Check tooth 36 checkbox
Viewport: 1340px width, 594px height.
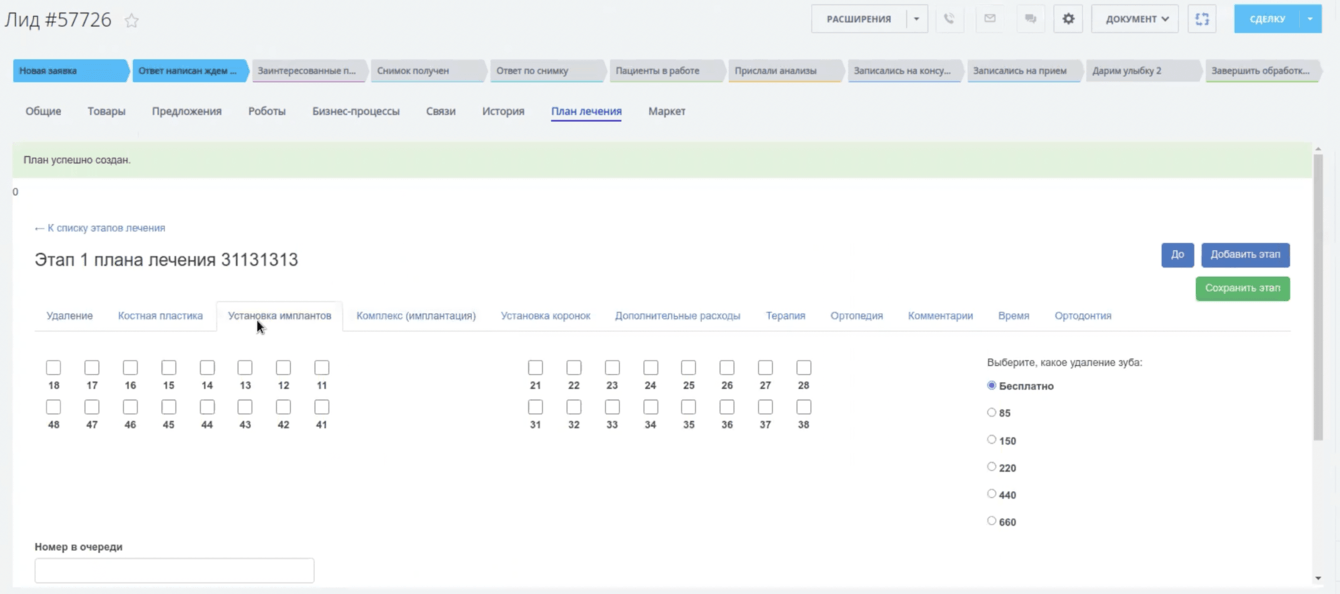pos(727,407)
